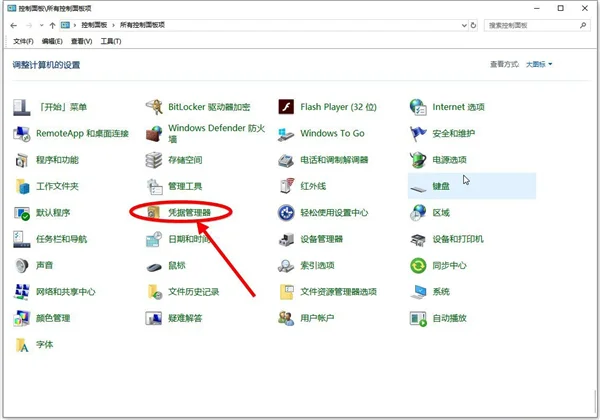Open 索引选项 magnifier icon
This screenshot has width=600, height=420.
286,265
